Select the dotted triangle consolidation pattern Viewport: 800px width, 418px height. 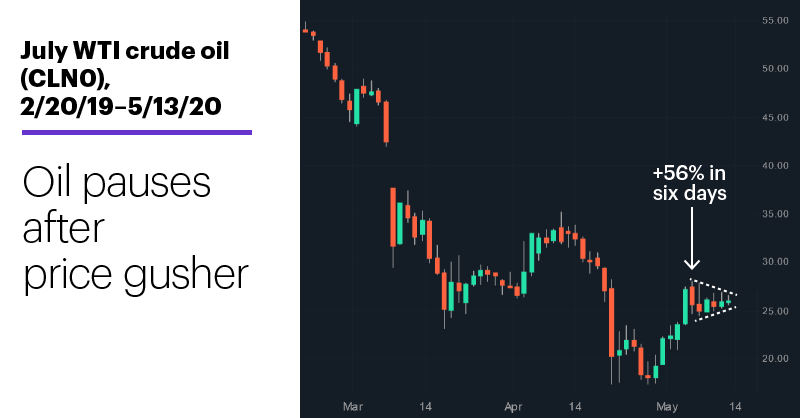[x=713, y=300]
